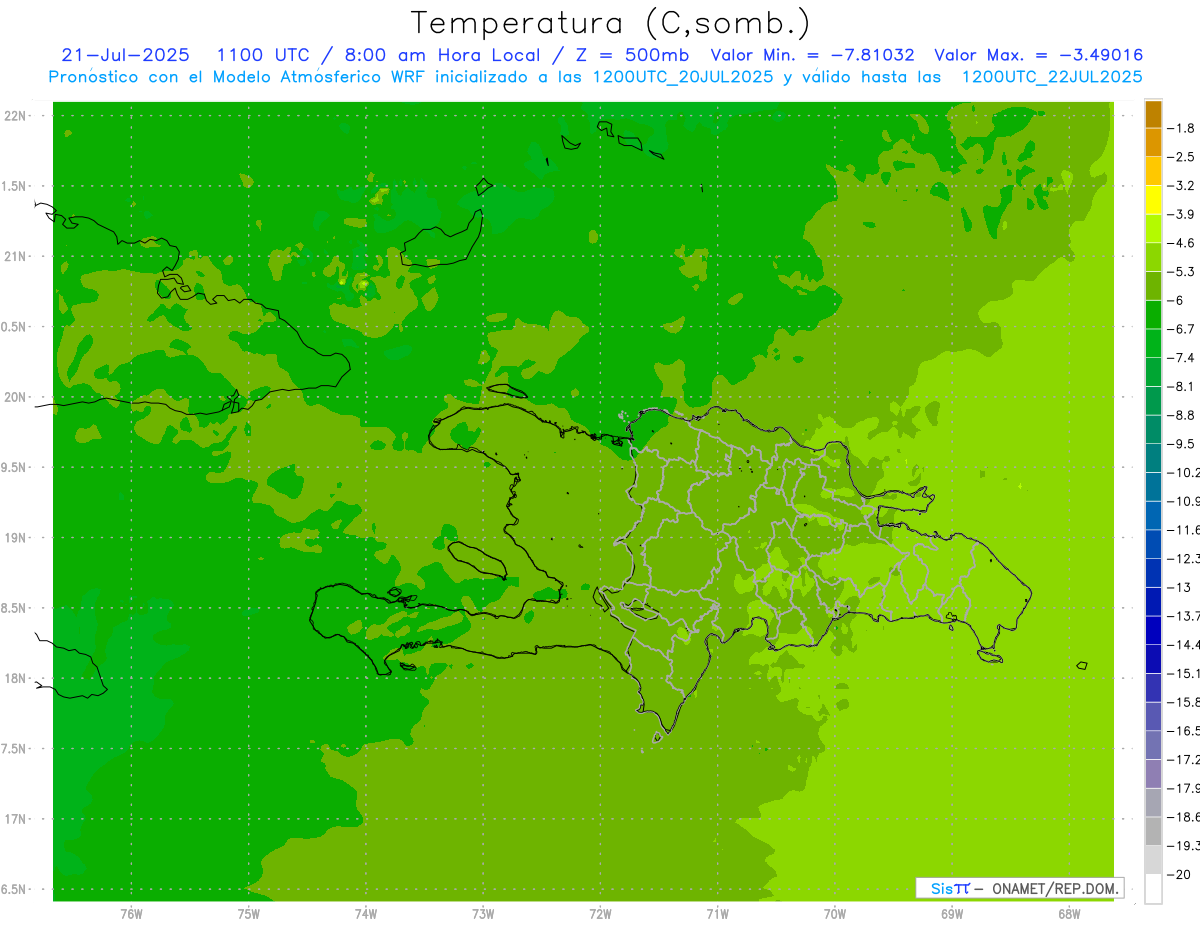Click the title 'Temperatura (C,somb.)'
This screenshot has height=927, width=1200.
pos(610,23)
